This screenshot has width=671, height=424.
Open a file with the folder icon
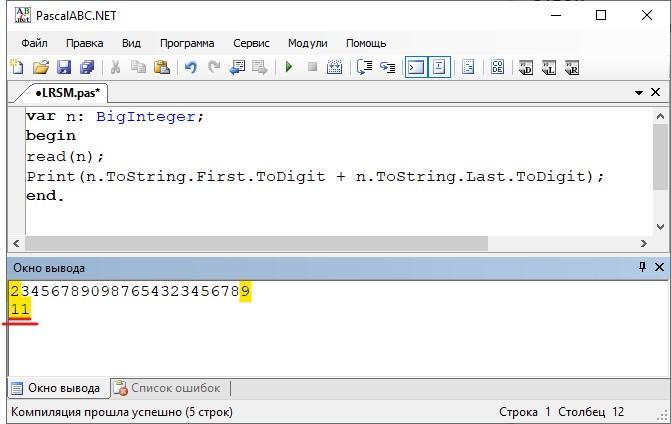click(41, 67)
